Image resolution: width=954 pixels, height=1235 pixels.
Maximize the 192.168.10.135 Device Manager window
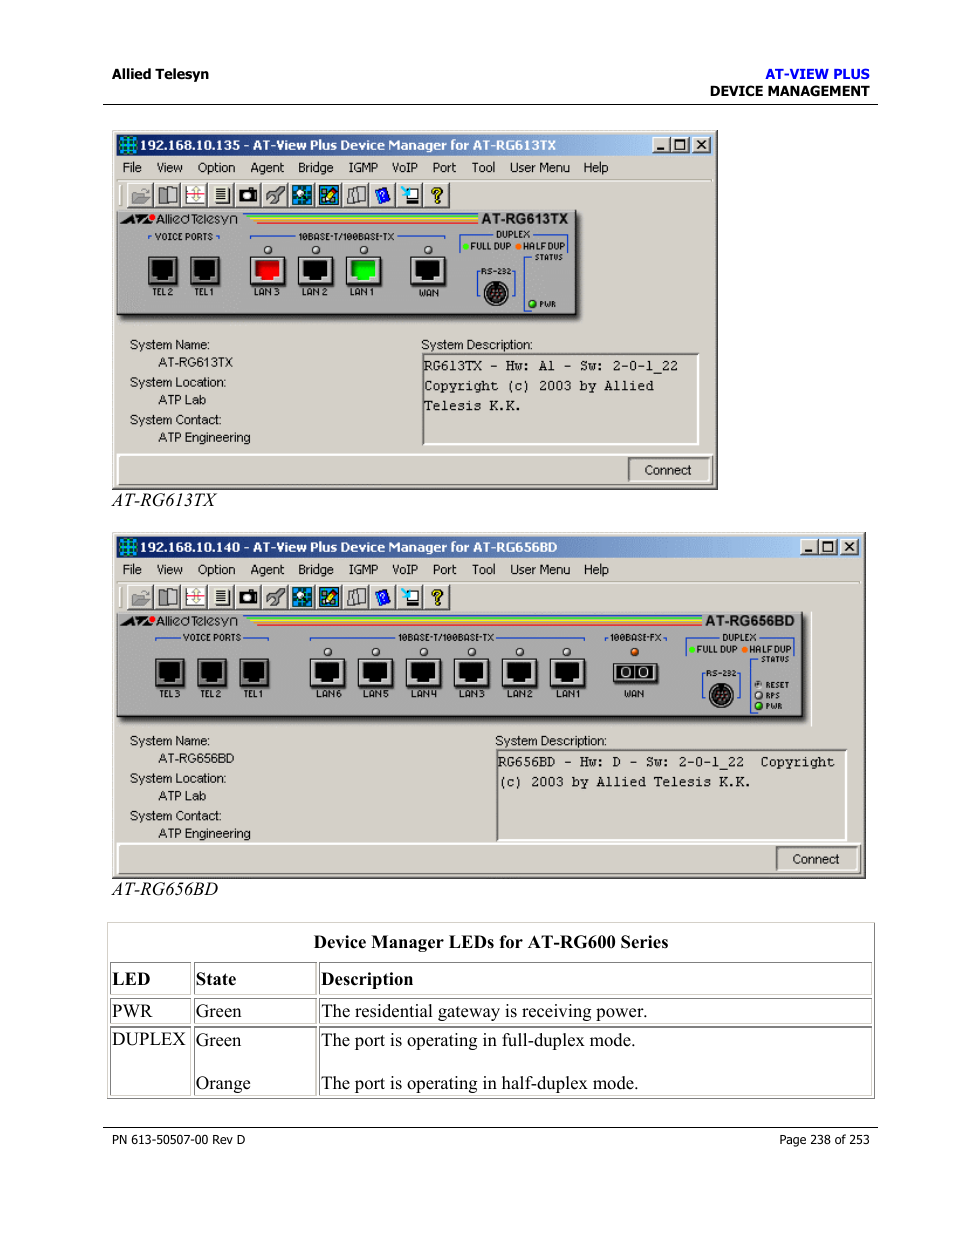click(680, 145)
